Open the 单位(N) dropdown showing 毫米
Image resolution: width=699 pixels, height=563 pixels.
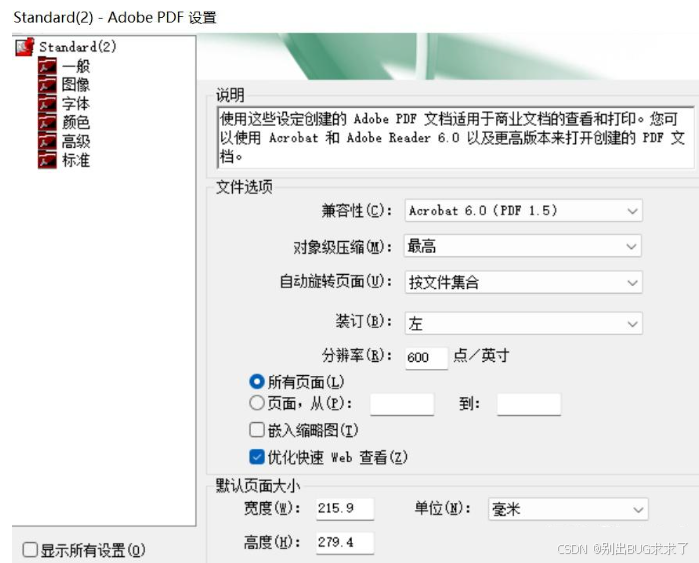[568, 509]
